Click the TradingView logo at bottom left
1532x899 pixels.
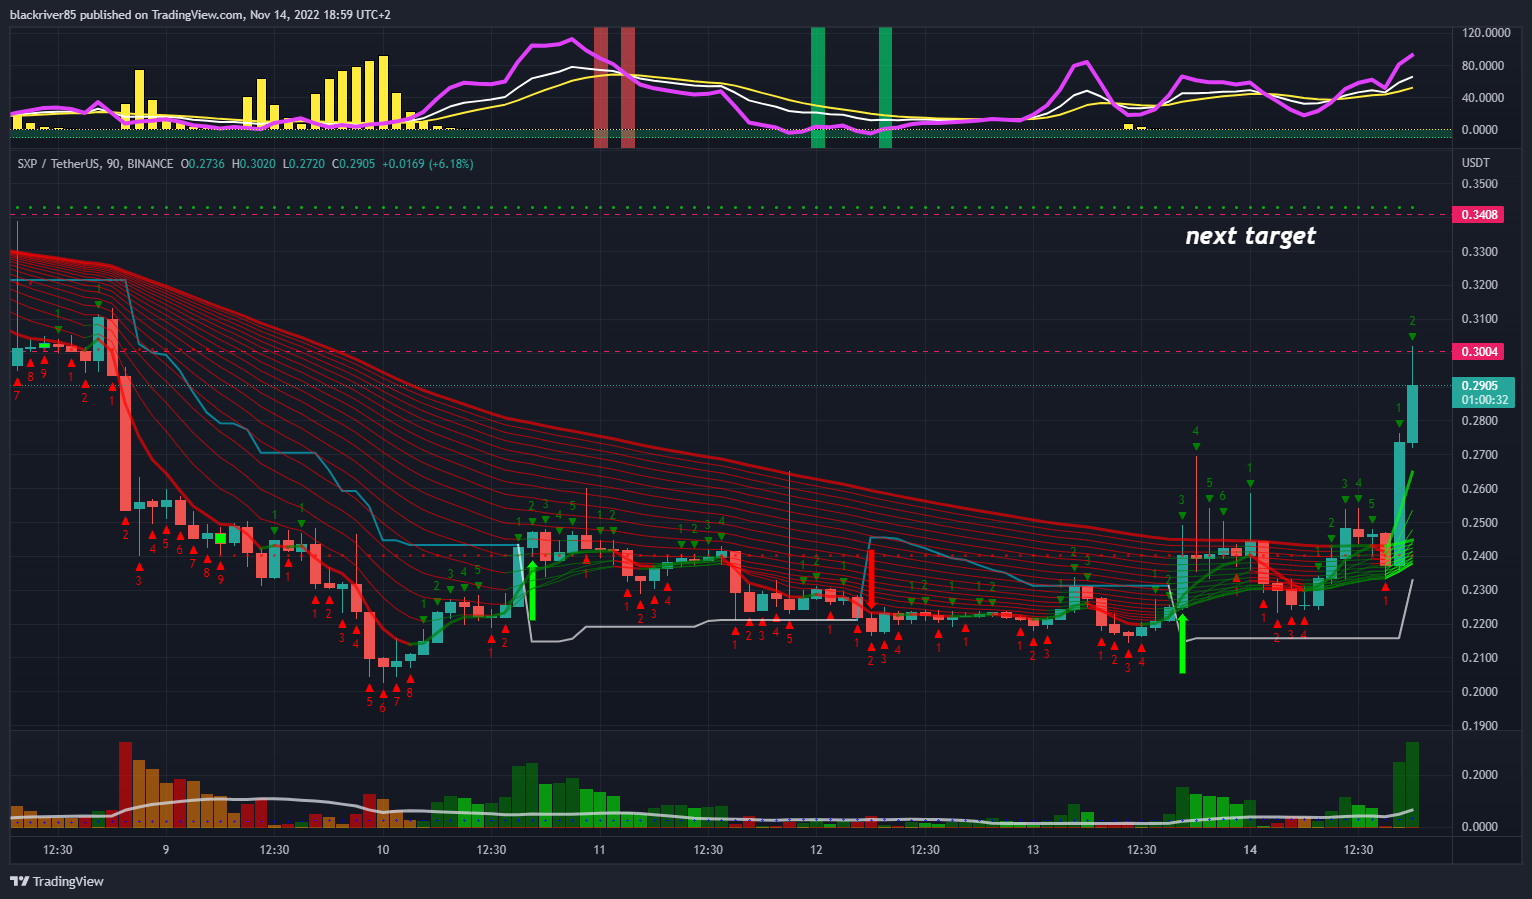pos(57,881)
